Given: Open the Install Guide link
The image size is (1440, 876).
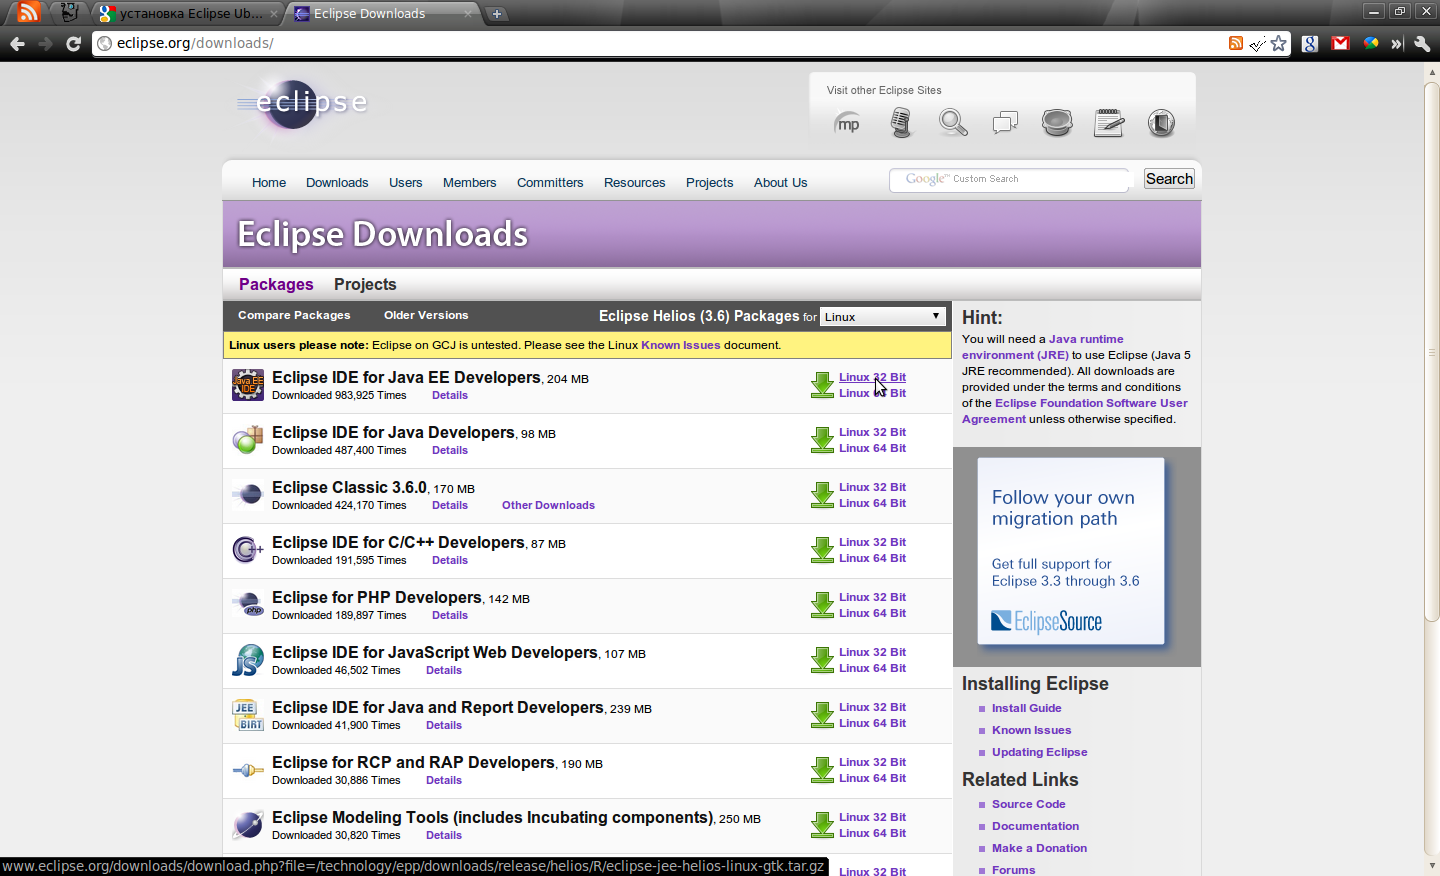Looking at the screenshot, I should (x=1026, y=708).
